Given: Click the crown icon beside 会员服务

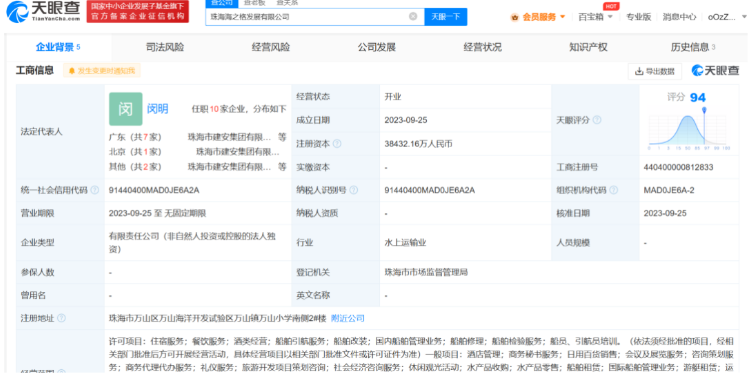Looking at the screenshot, I should 515,17.
